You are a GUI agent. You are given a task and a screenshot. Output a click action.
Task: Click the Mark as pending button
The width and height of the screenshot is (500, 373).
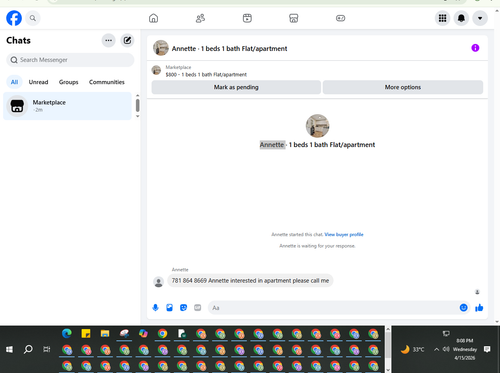pos(236,87)
